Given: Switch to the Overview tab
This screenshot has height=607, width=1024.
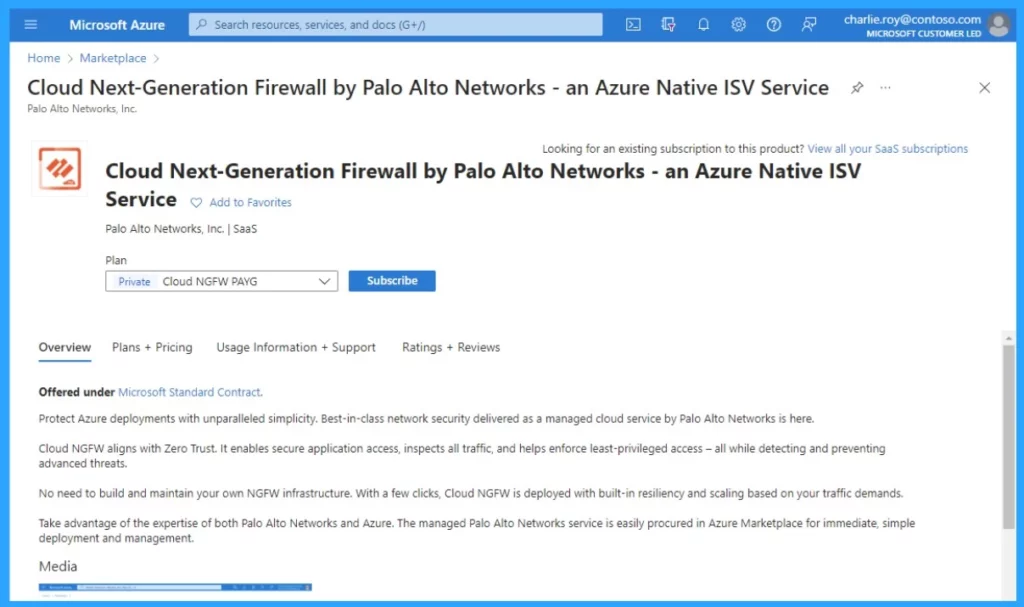Looking at the screenshot, I should tap(65, 348).
